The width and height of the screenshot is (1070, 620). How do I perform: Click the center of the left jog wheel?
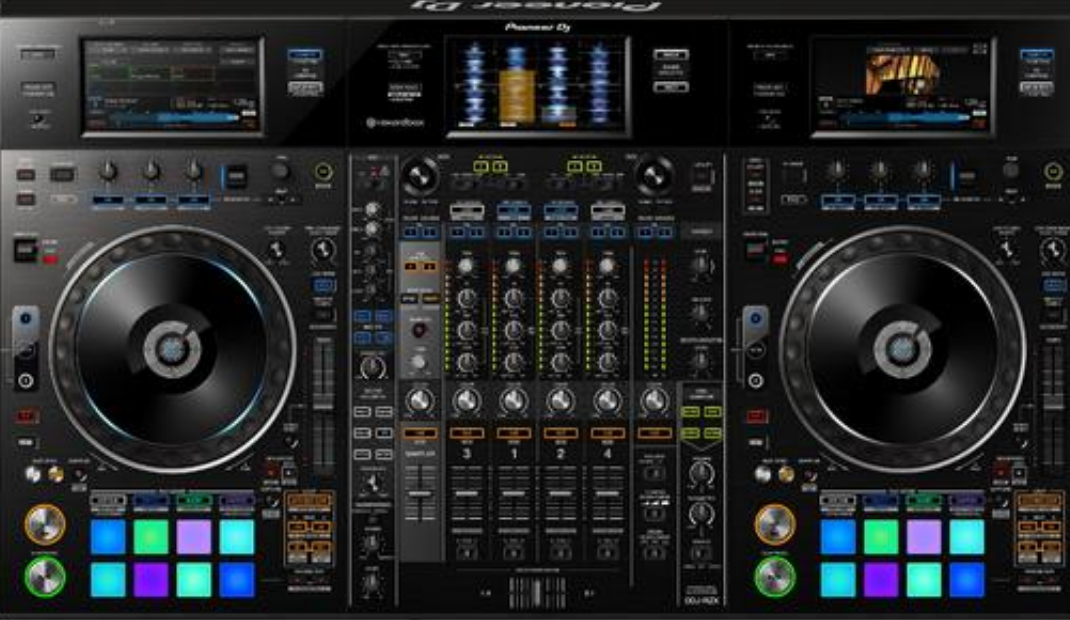tap(172, 348)
